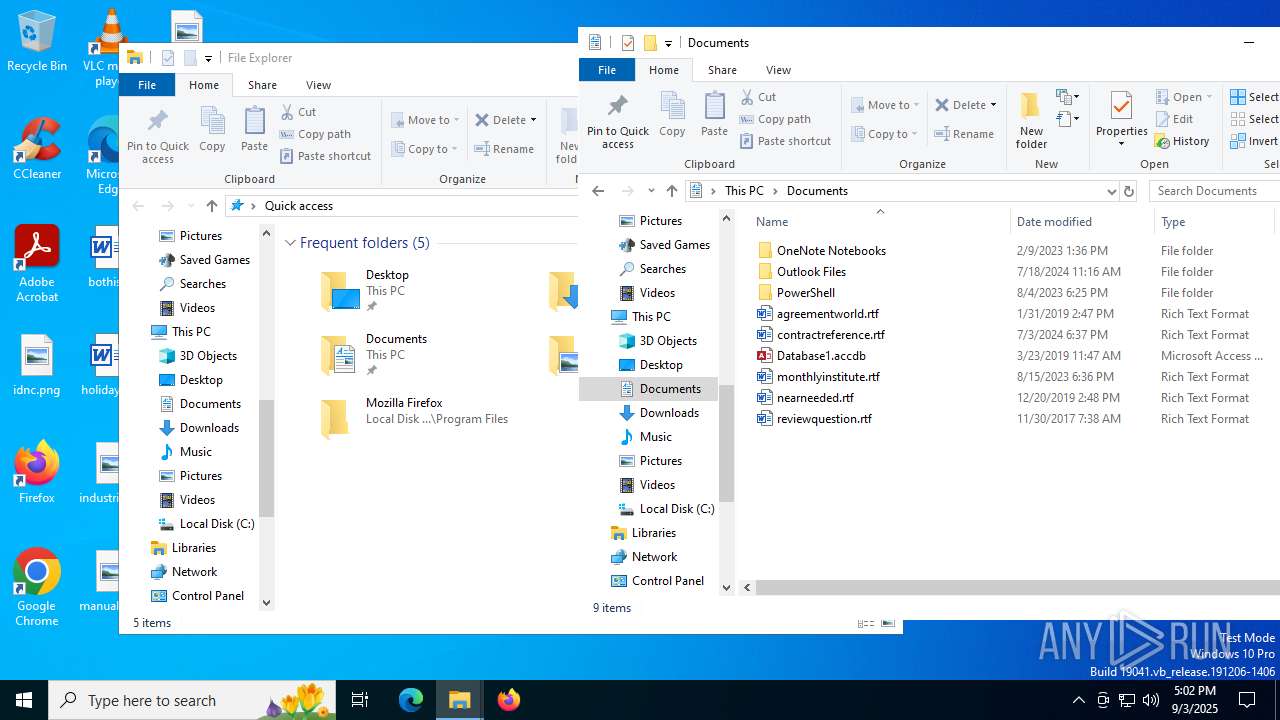Screen dimensions: 1280x720
Task: Switch to View tab in Documents window
Action: tap(778, 70)
